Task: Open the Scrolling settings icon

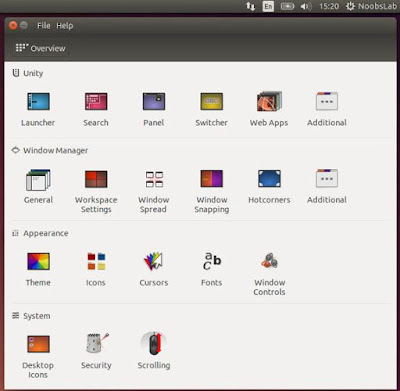Action: pos(154,344)
